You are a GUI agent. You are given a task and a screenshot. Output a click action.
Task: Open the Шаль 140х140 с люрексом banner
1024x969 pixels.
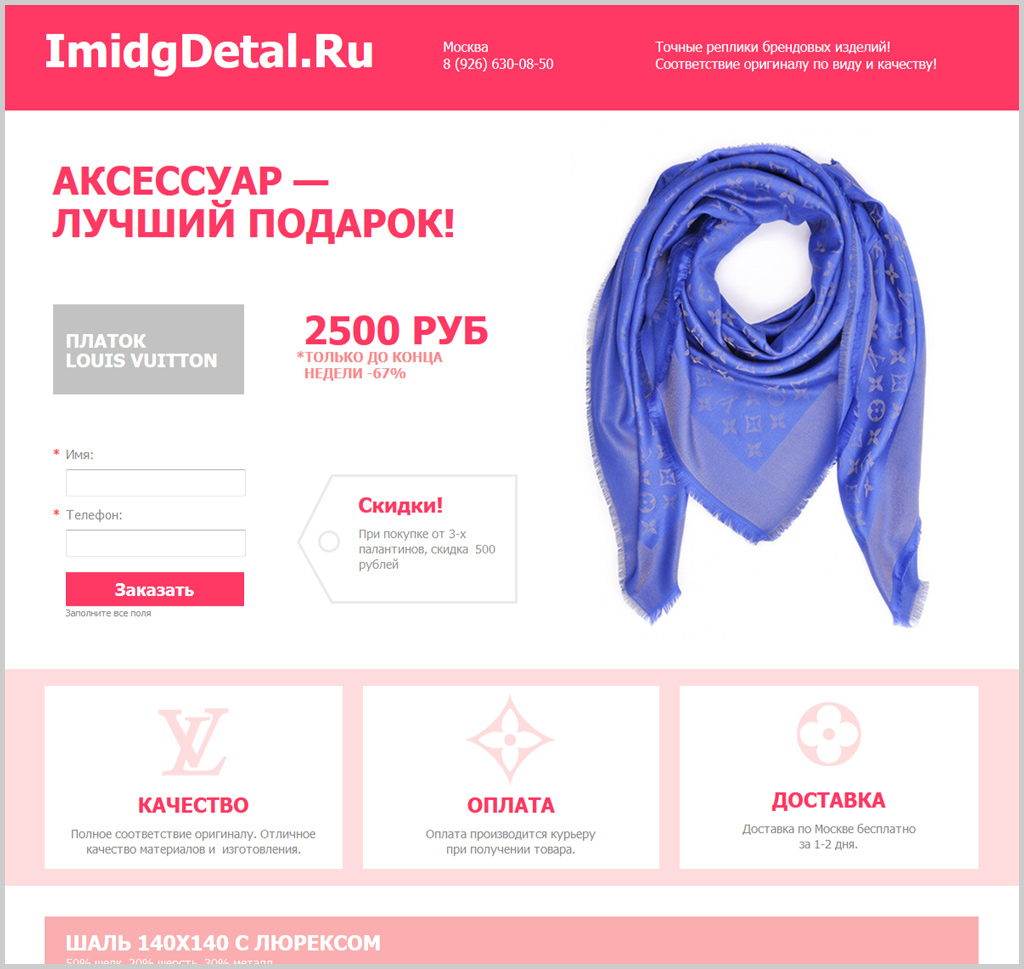click(x=511, y=940)
